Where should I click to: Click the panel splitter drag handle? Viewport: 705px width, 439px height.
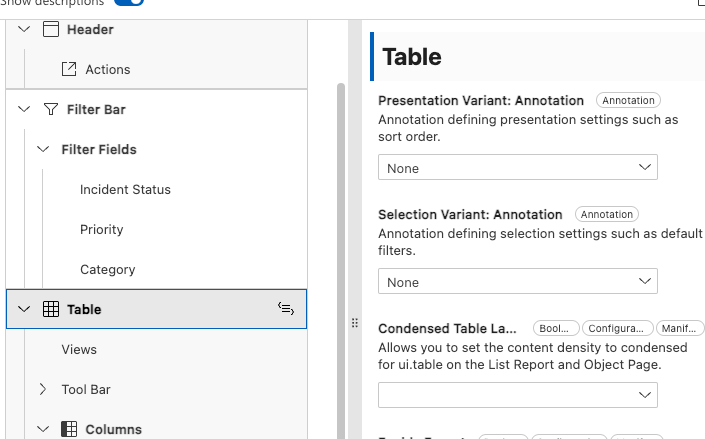coord(354,323)
